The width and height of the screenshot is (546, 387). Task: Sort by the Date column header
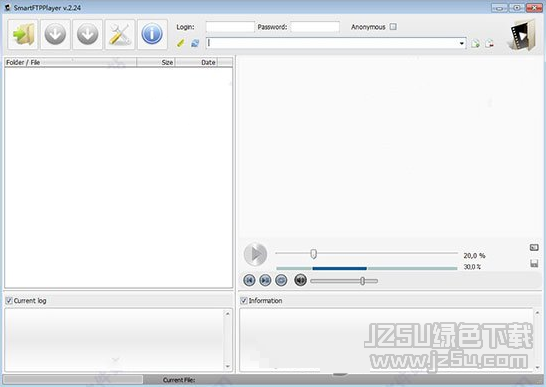(196, 62)
